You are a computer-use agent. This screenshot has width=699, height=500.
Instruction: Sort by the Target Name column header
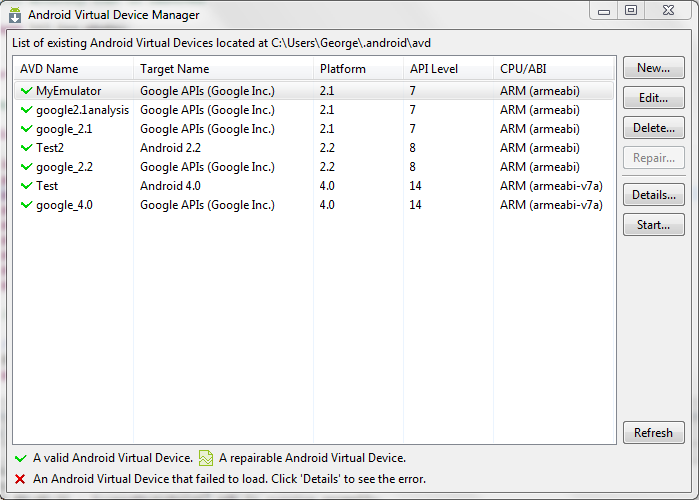coord(223,69)
